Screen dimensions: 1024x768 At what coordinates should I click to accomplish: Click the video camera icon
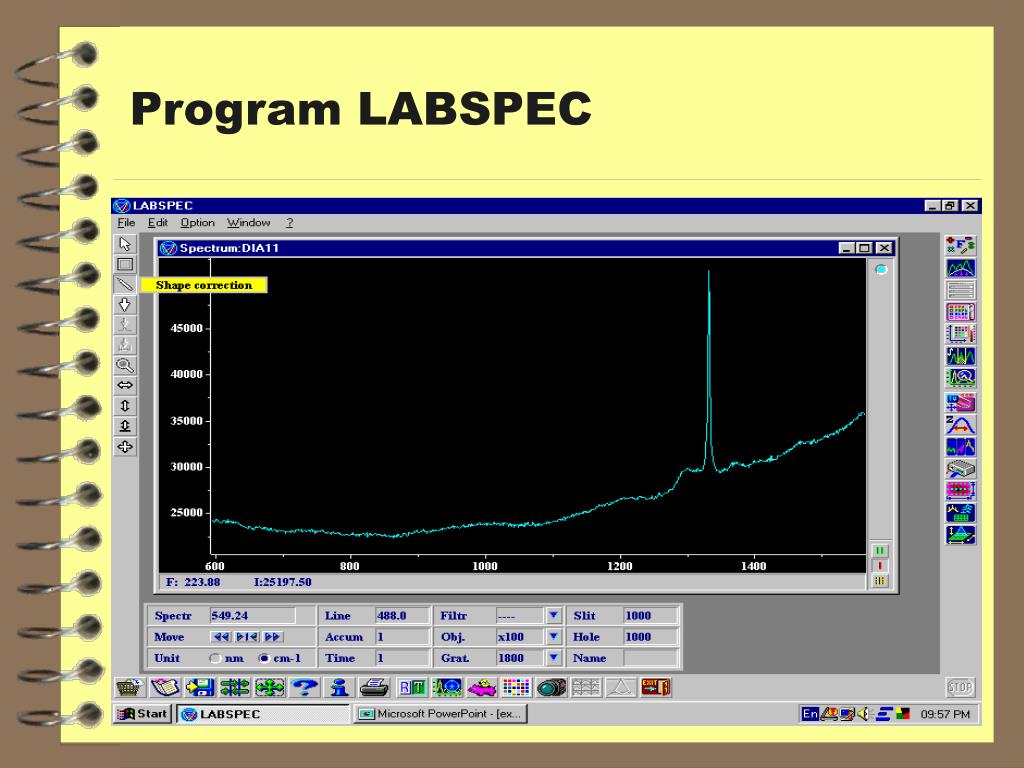coord(551,687)
